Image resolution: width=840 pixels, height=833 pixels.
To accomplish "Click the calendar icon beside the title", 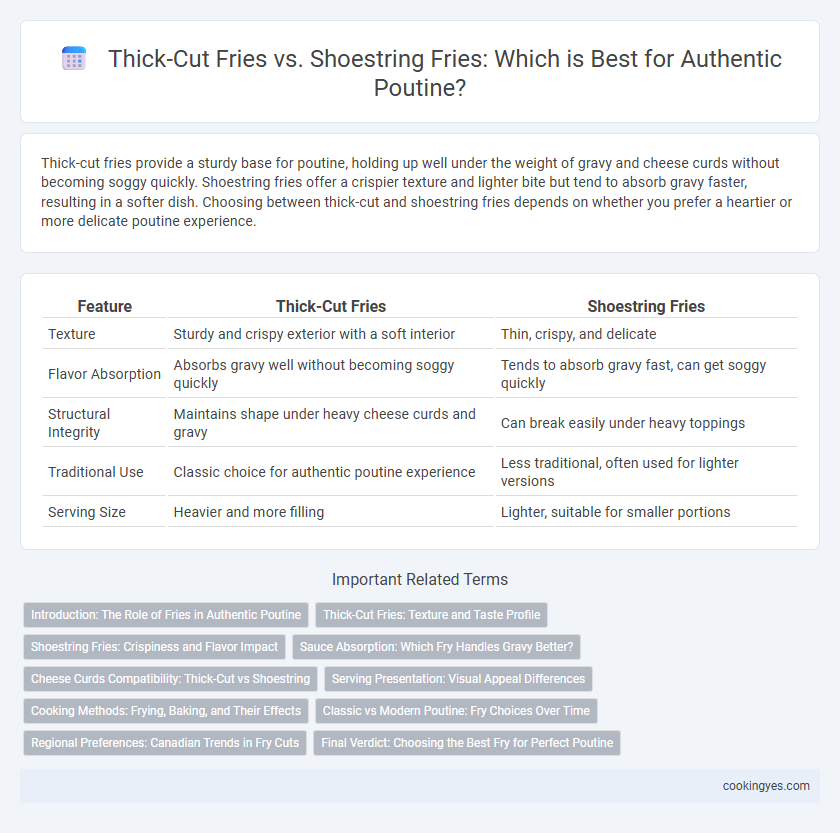I will 74,58.
